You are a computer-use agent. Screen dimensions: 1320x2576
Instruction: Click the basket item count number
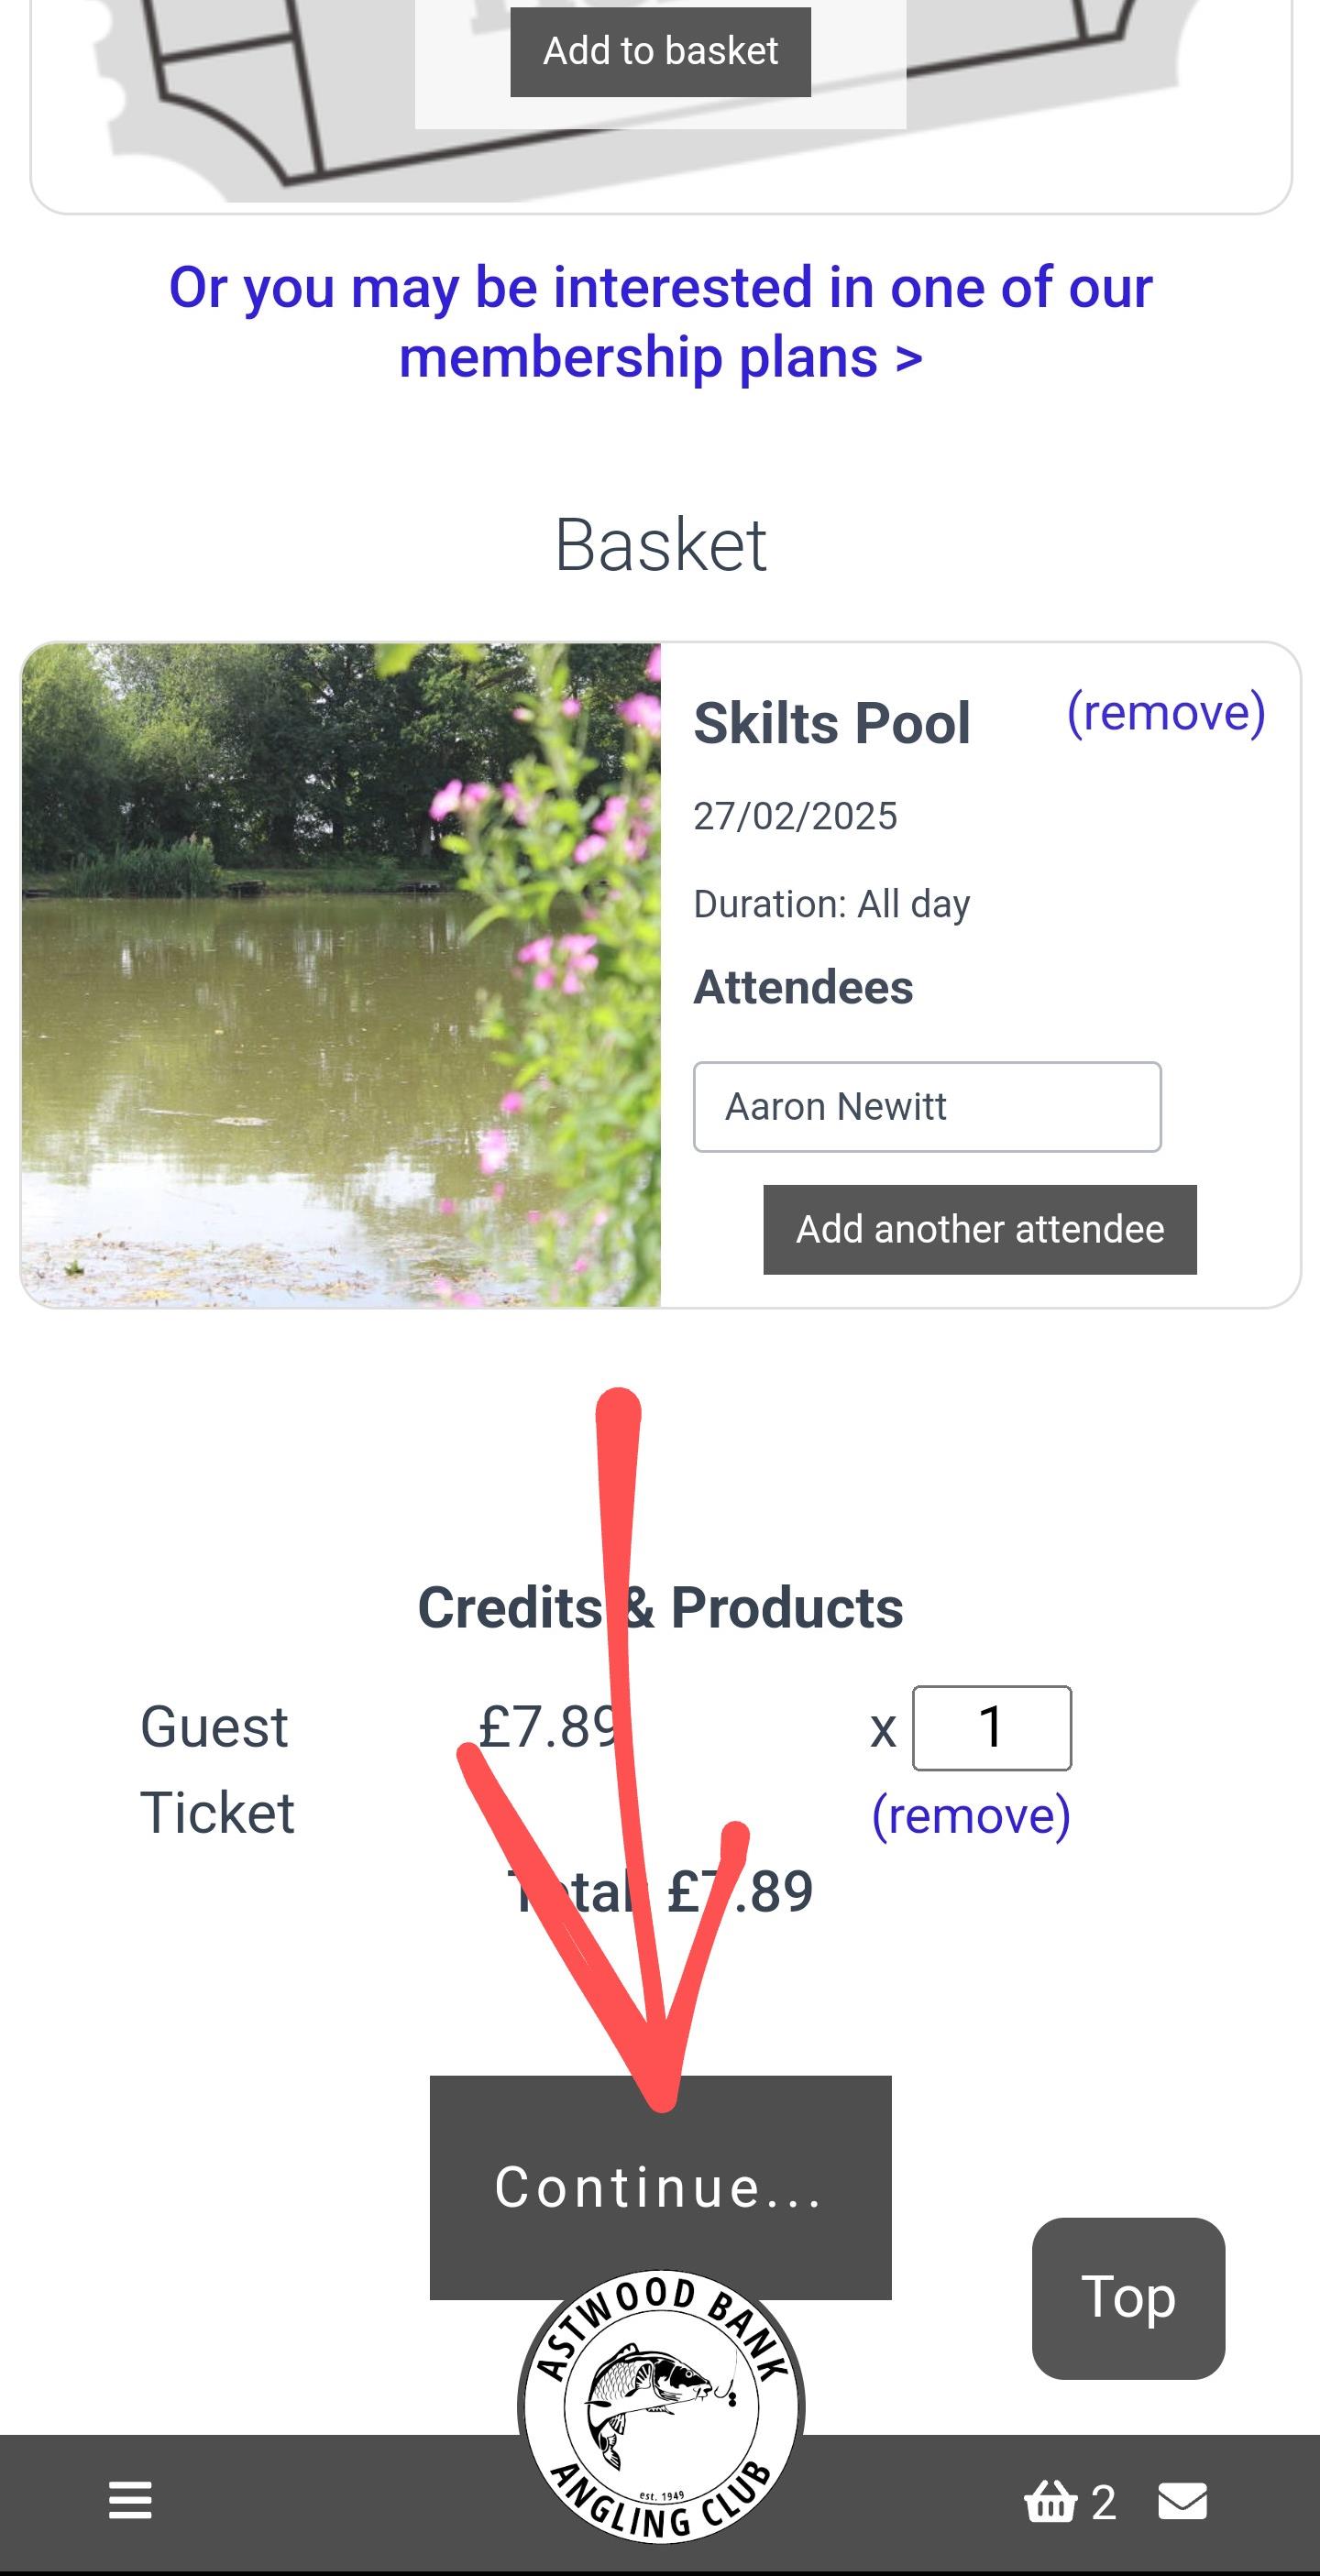pyautogui.click(x=1104, y=2503)
